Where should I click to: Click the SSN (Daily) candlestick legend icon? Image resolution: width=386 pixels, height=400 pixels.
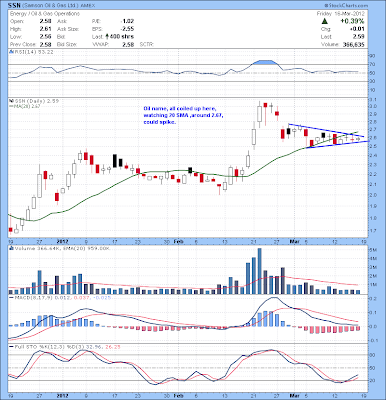tap(10, 101)
